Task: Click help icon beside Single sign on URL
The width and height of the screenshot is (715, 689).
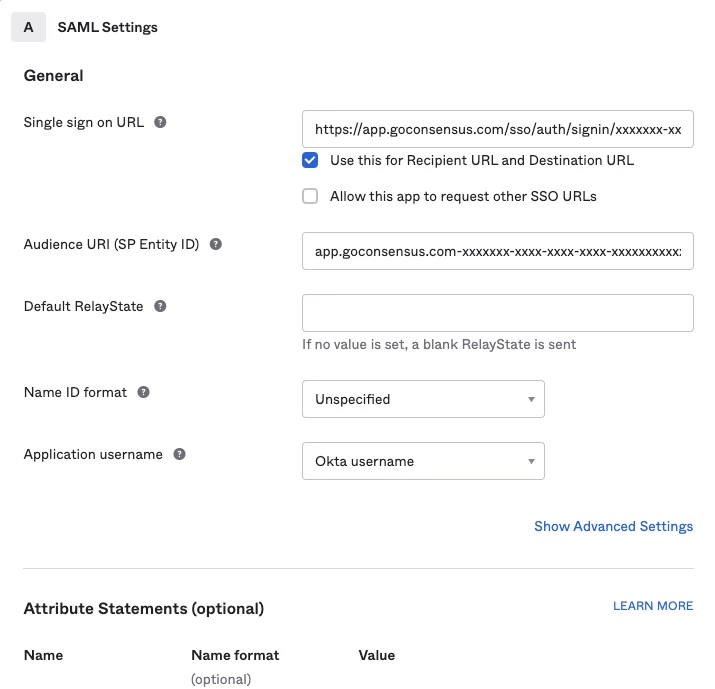Action: 160,123
